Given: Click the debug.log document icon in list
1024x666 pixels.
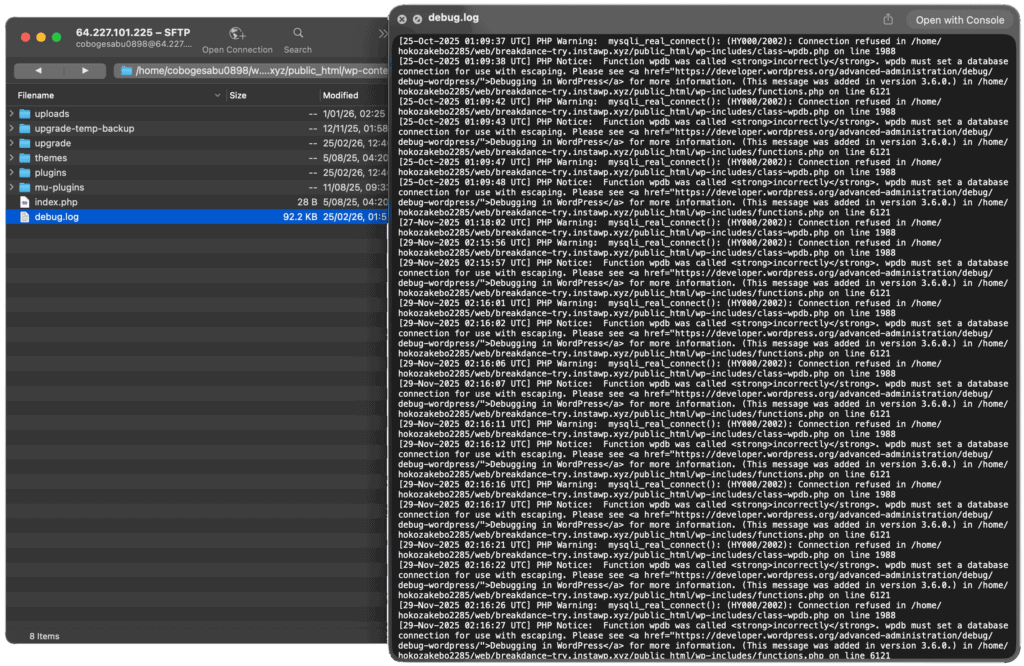Looking at the screenshot, I should (25, 217).
